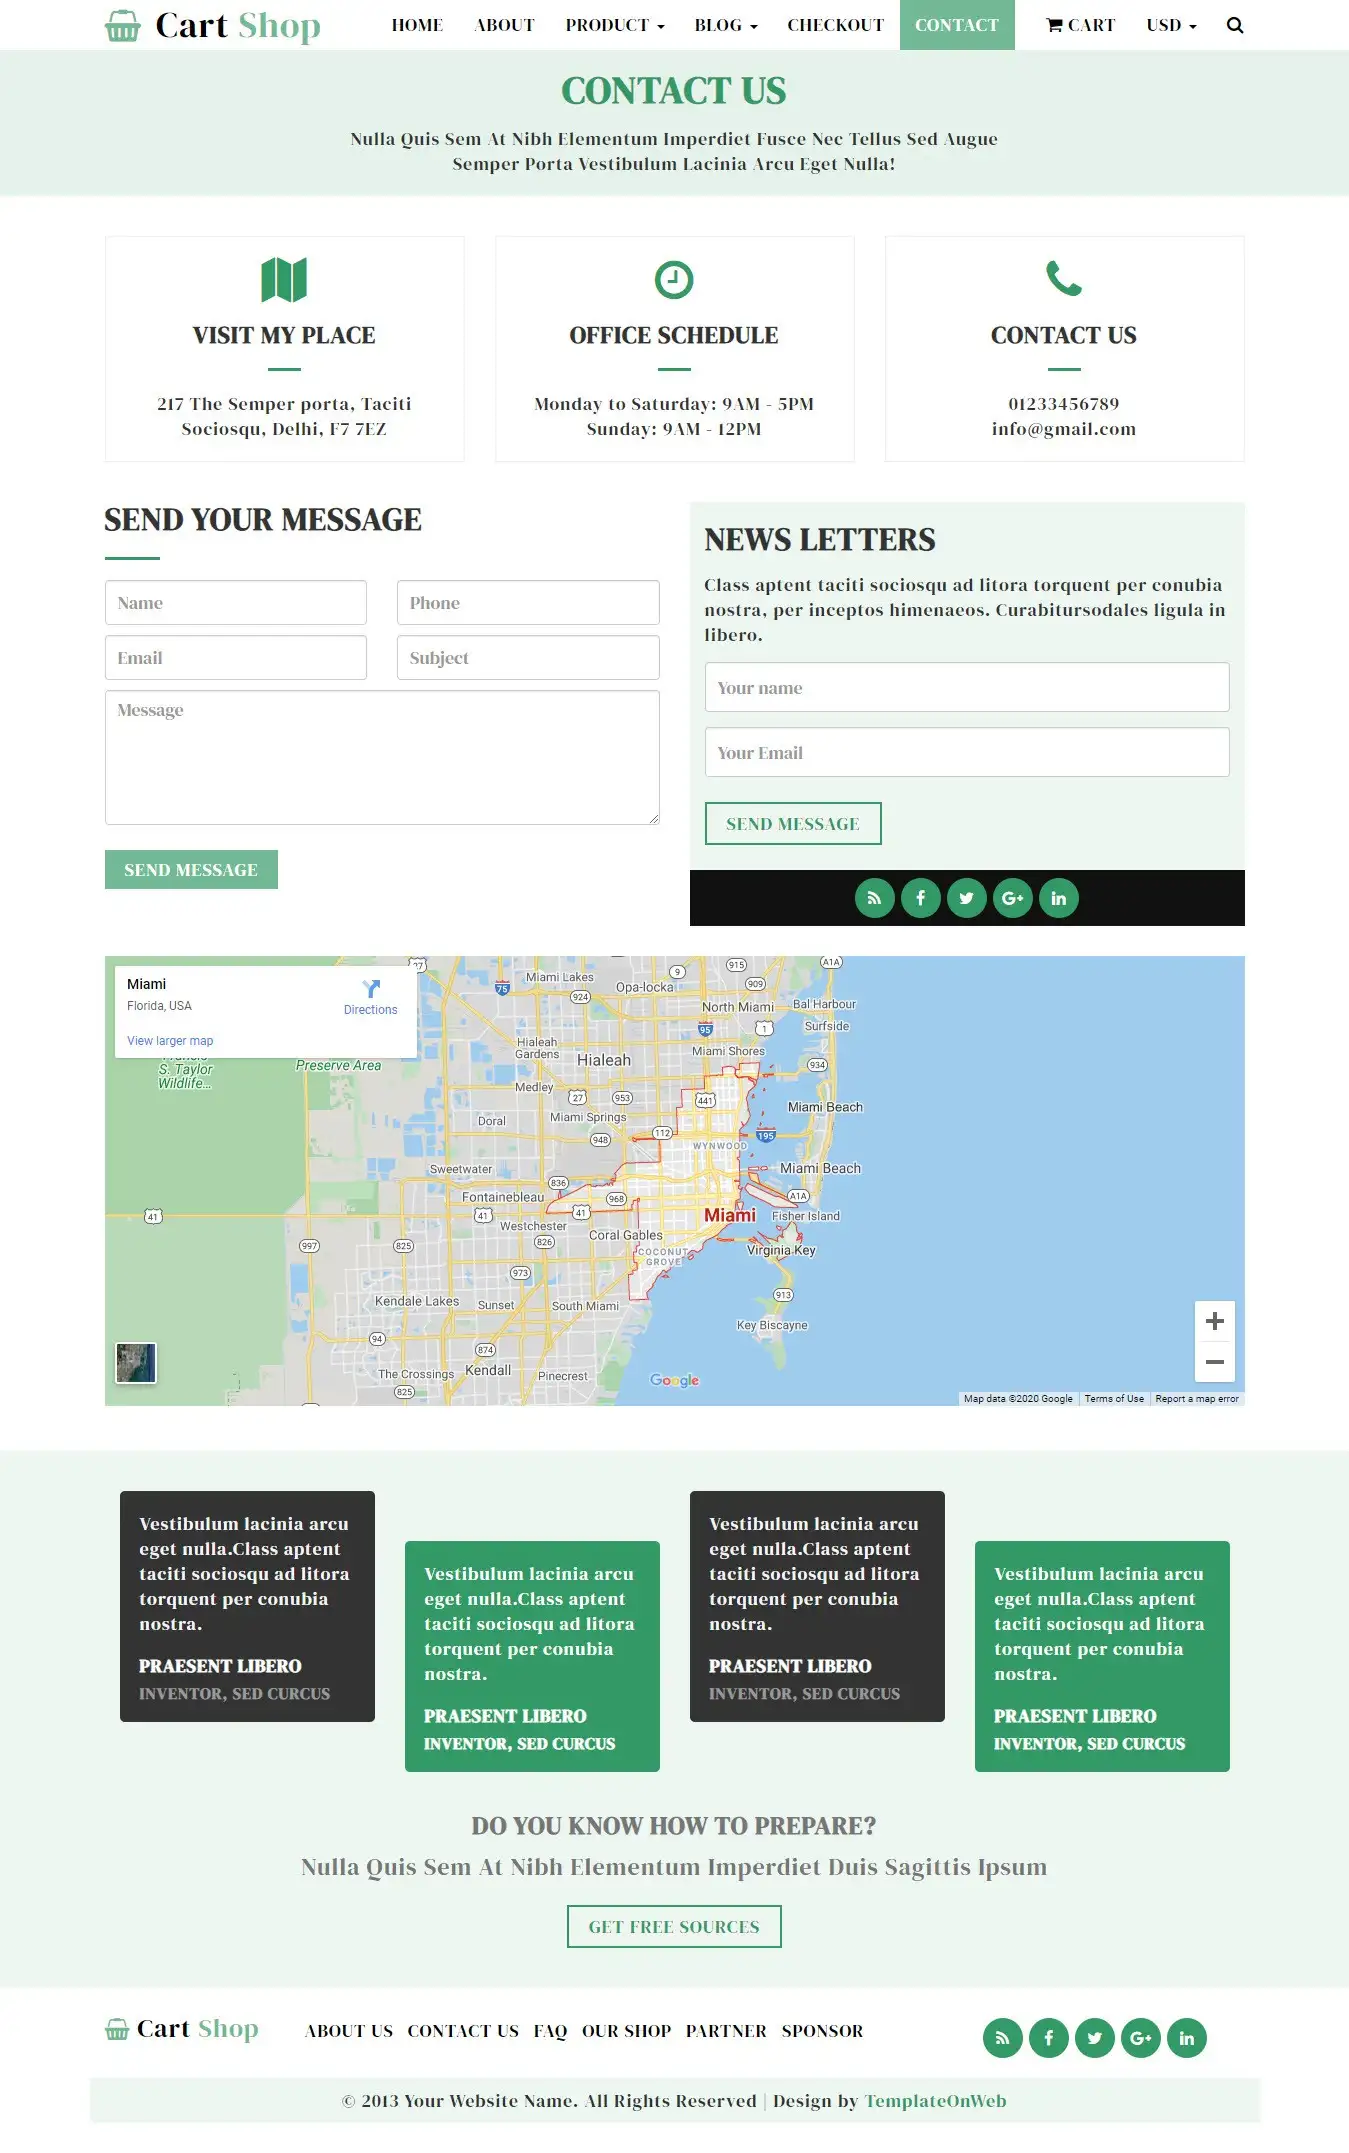Click the newsletter outlined Send Message button
Viewport: 1349px width, 2153px height.
pos(793,824)
